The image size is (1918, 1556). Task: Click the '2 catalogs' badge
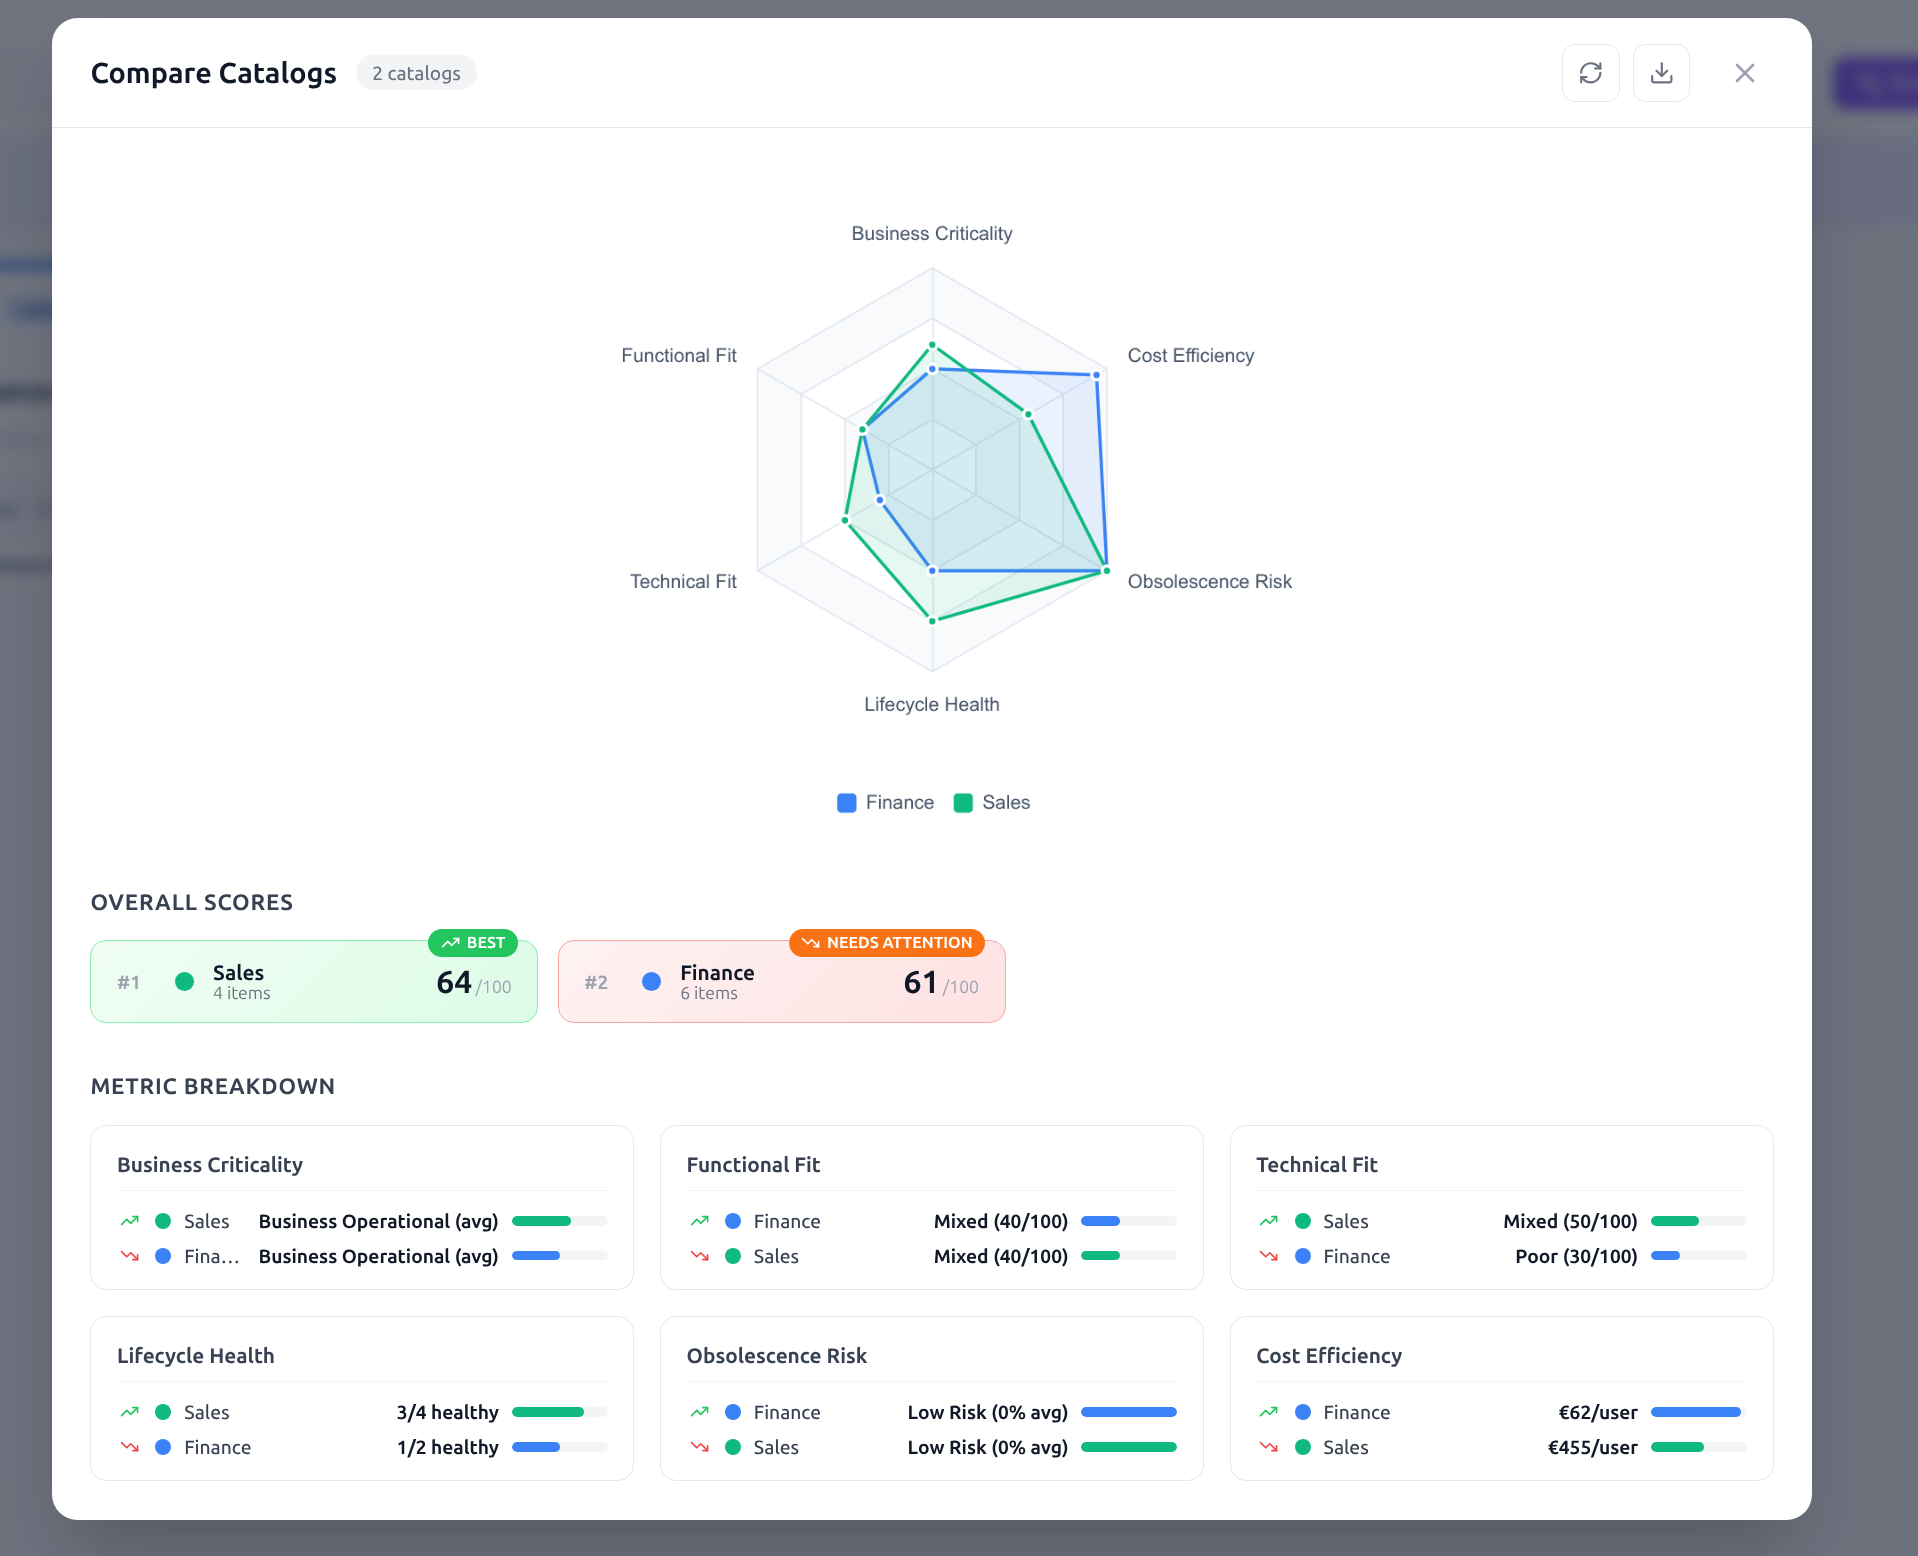click(416, 73)
